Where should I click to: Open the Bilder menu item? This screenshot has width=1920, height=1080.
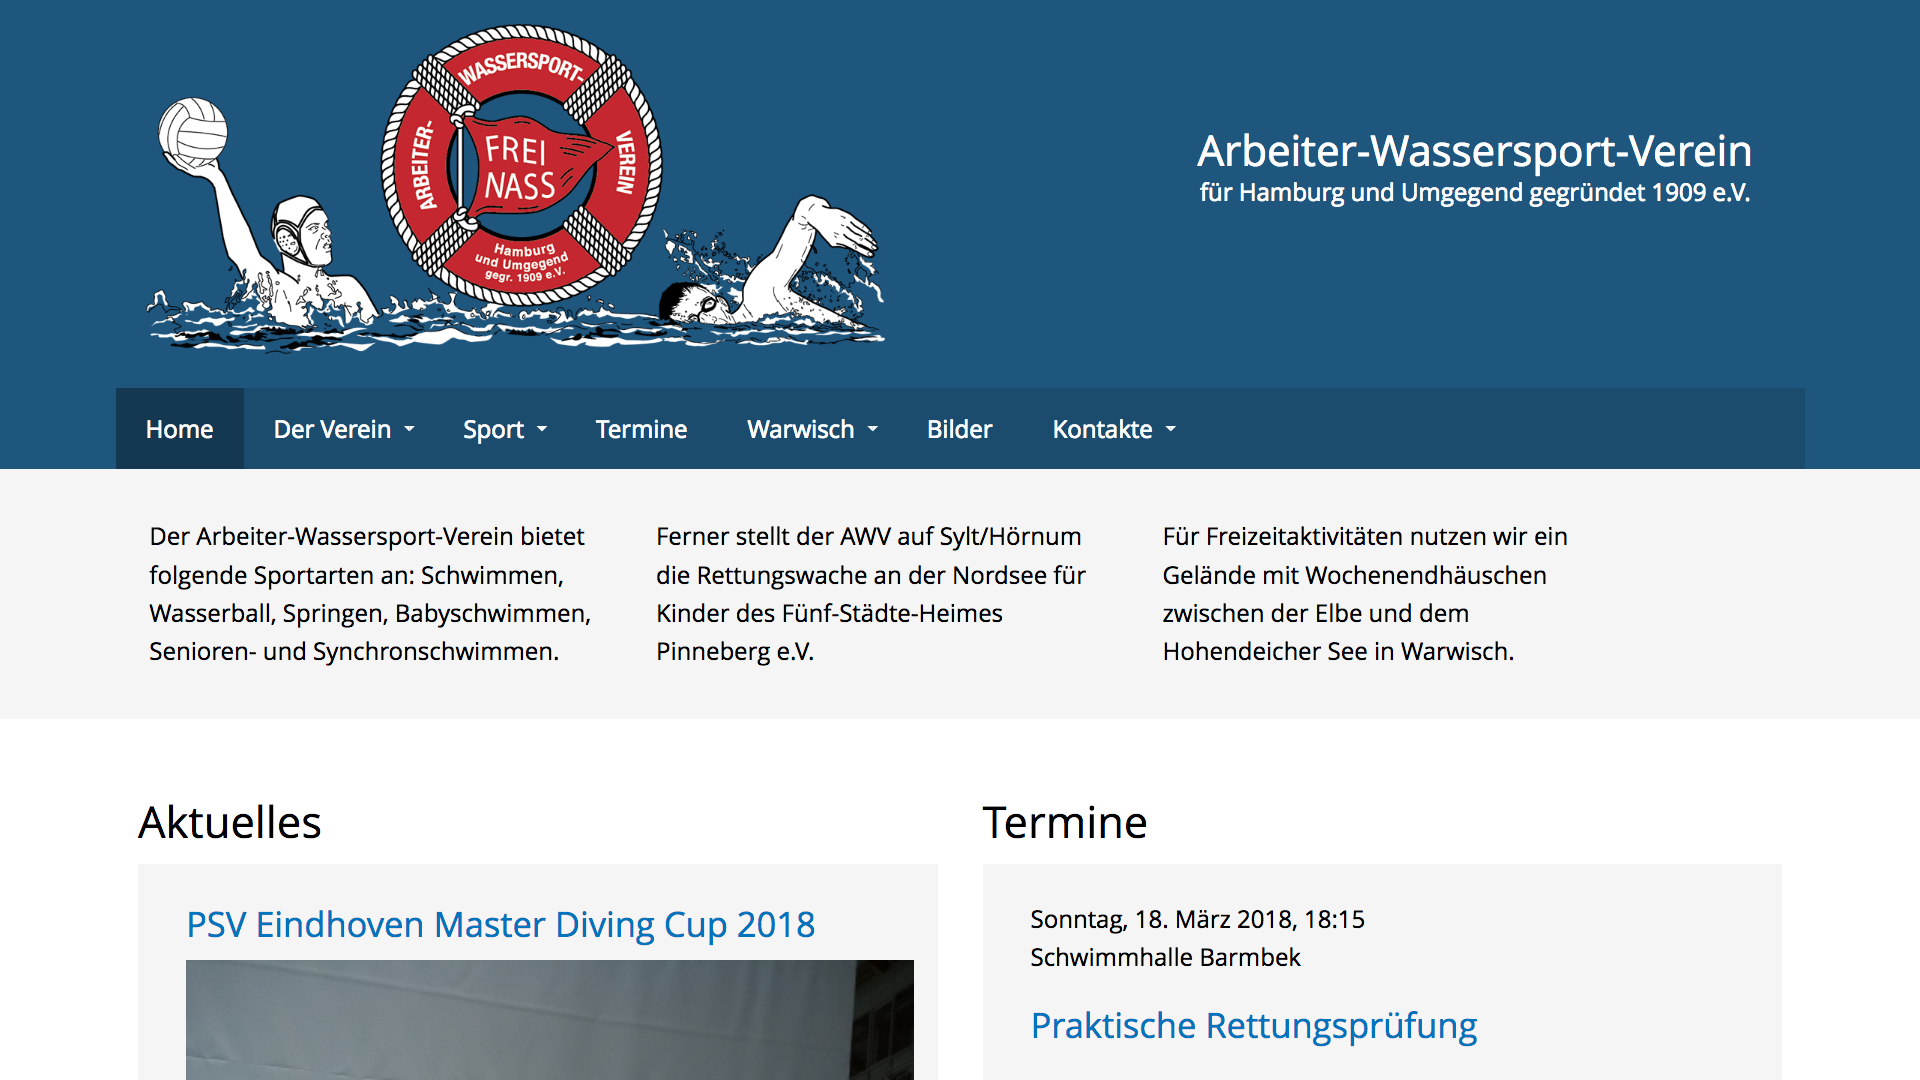click(959, 429)
